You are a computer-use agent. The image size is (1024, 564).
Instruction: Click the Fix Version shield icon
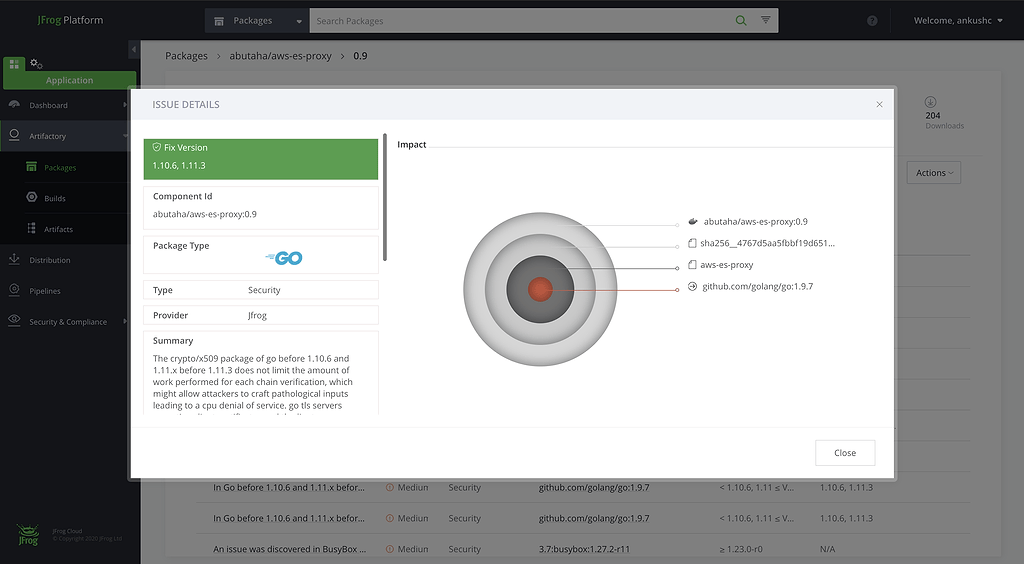click(x=157, y=148)
